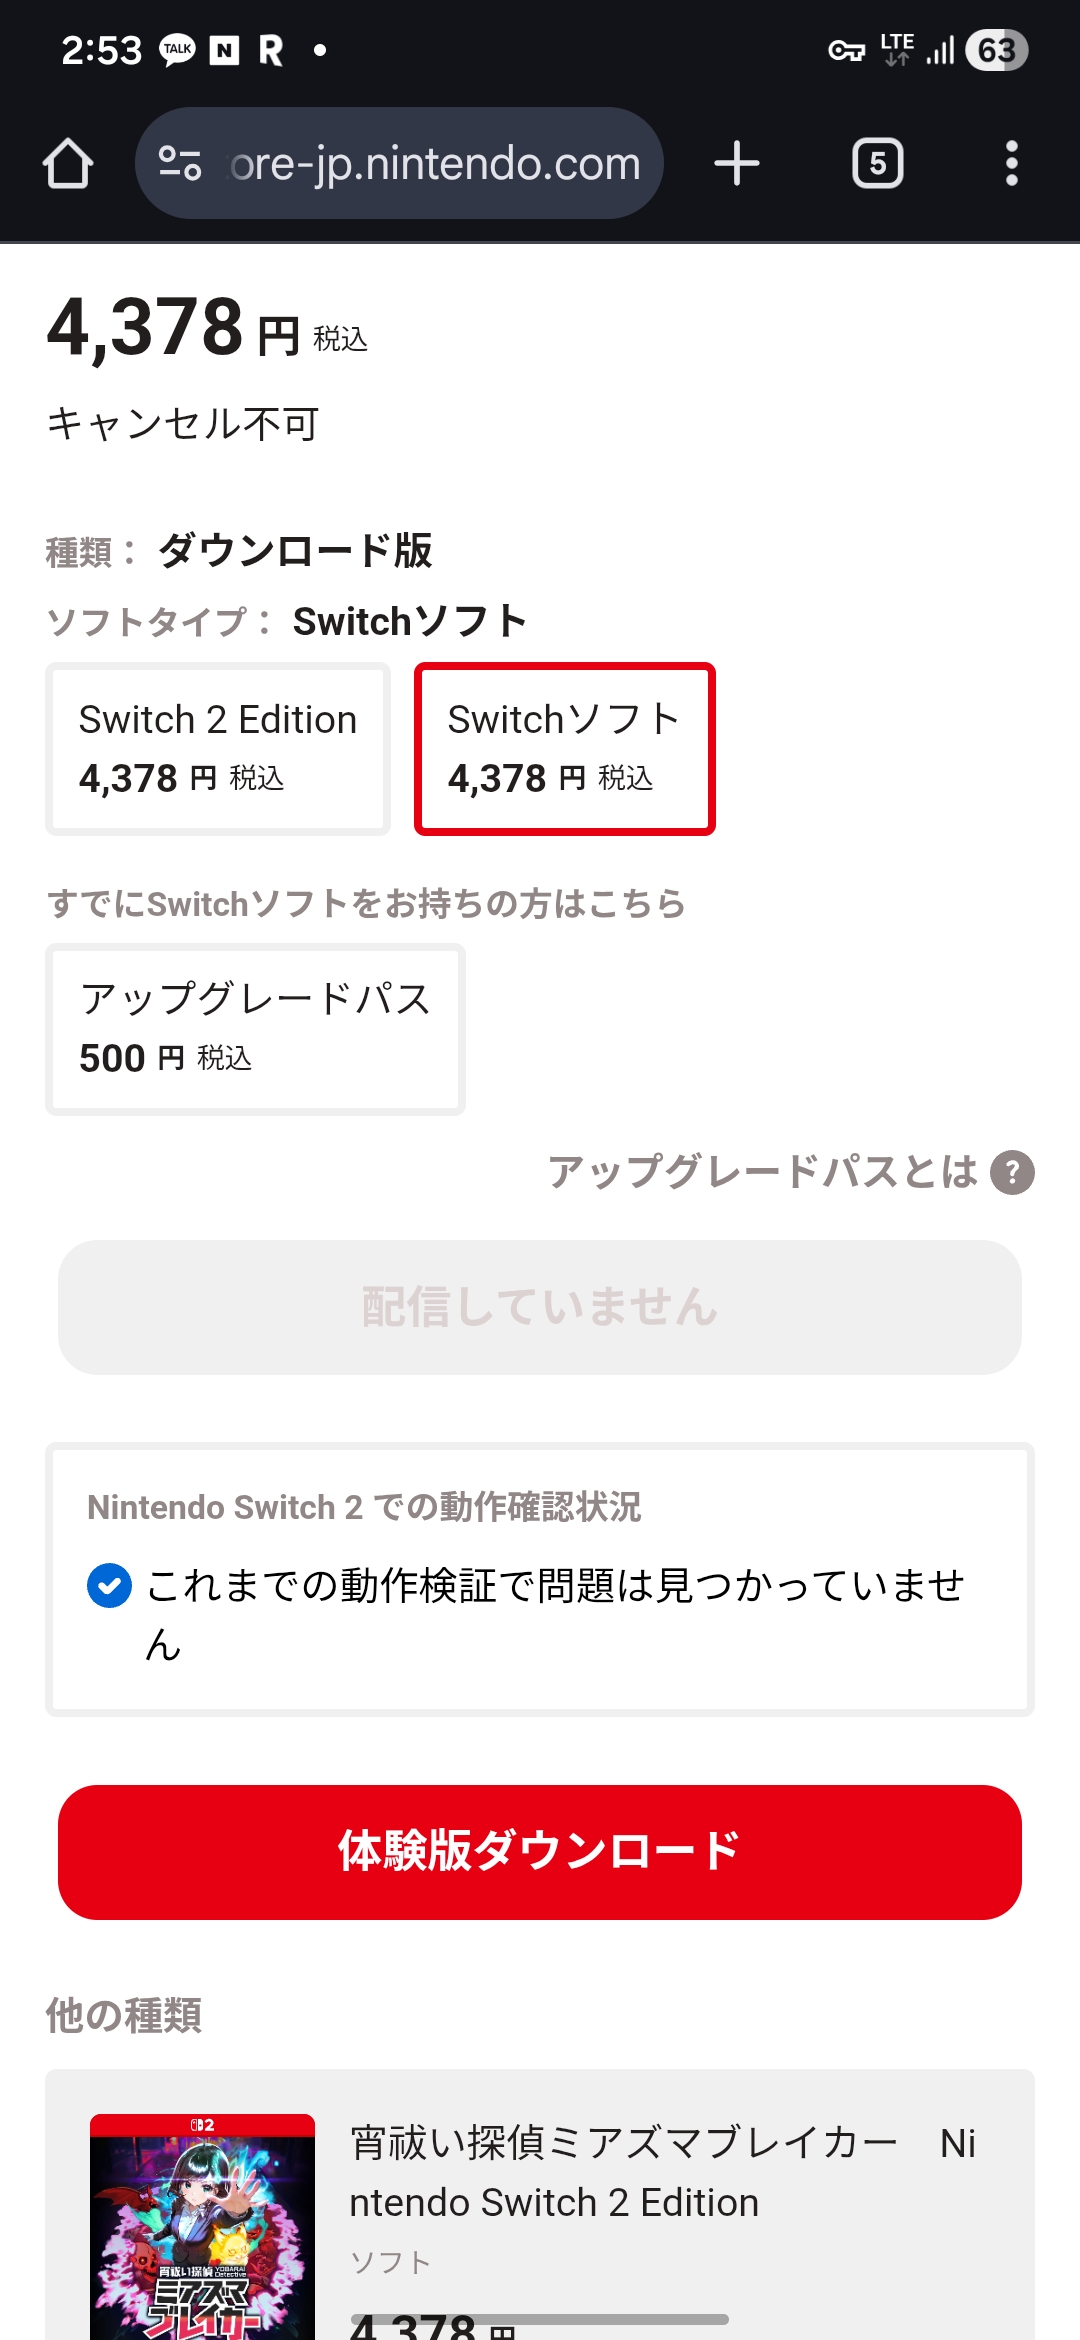Open the 宵祓い探偵ミアズマブレイカー cover thumbnail
The image size is (1080, 2340).
click(202, 2226)
